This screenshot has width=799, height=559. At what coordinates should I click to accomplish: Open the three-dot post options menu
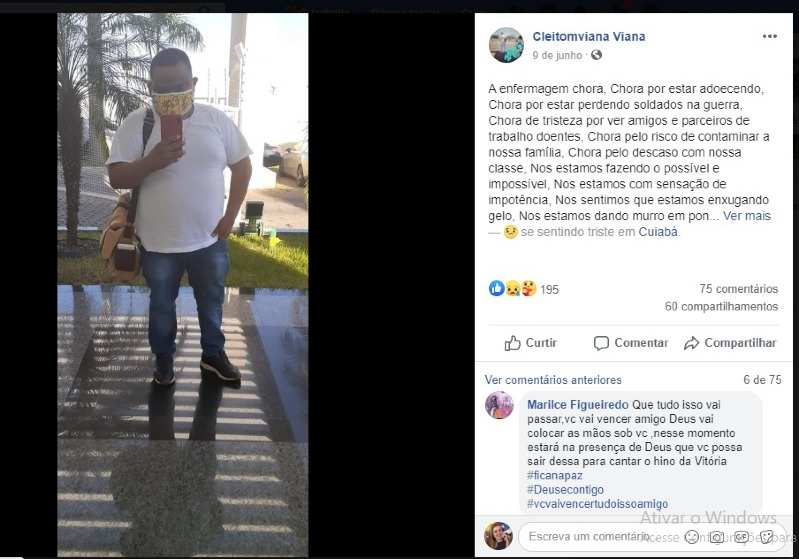pos(769,36)
